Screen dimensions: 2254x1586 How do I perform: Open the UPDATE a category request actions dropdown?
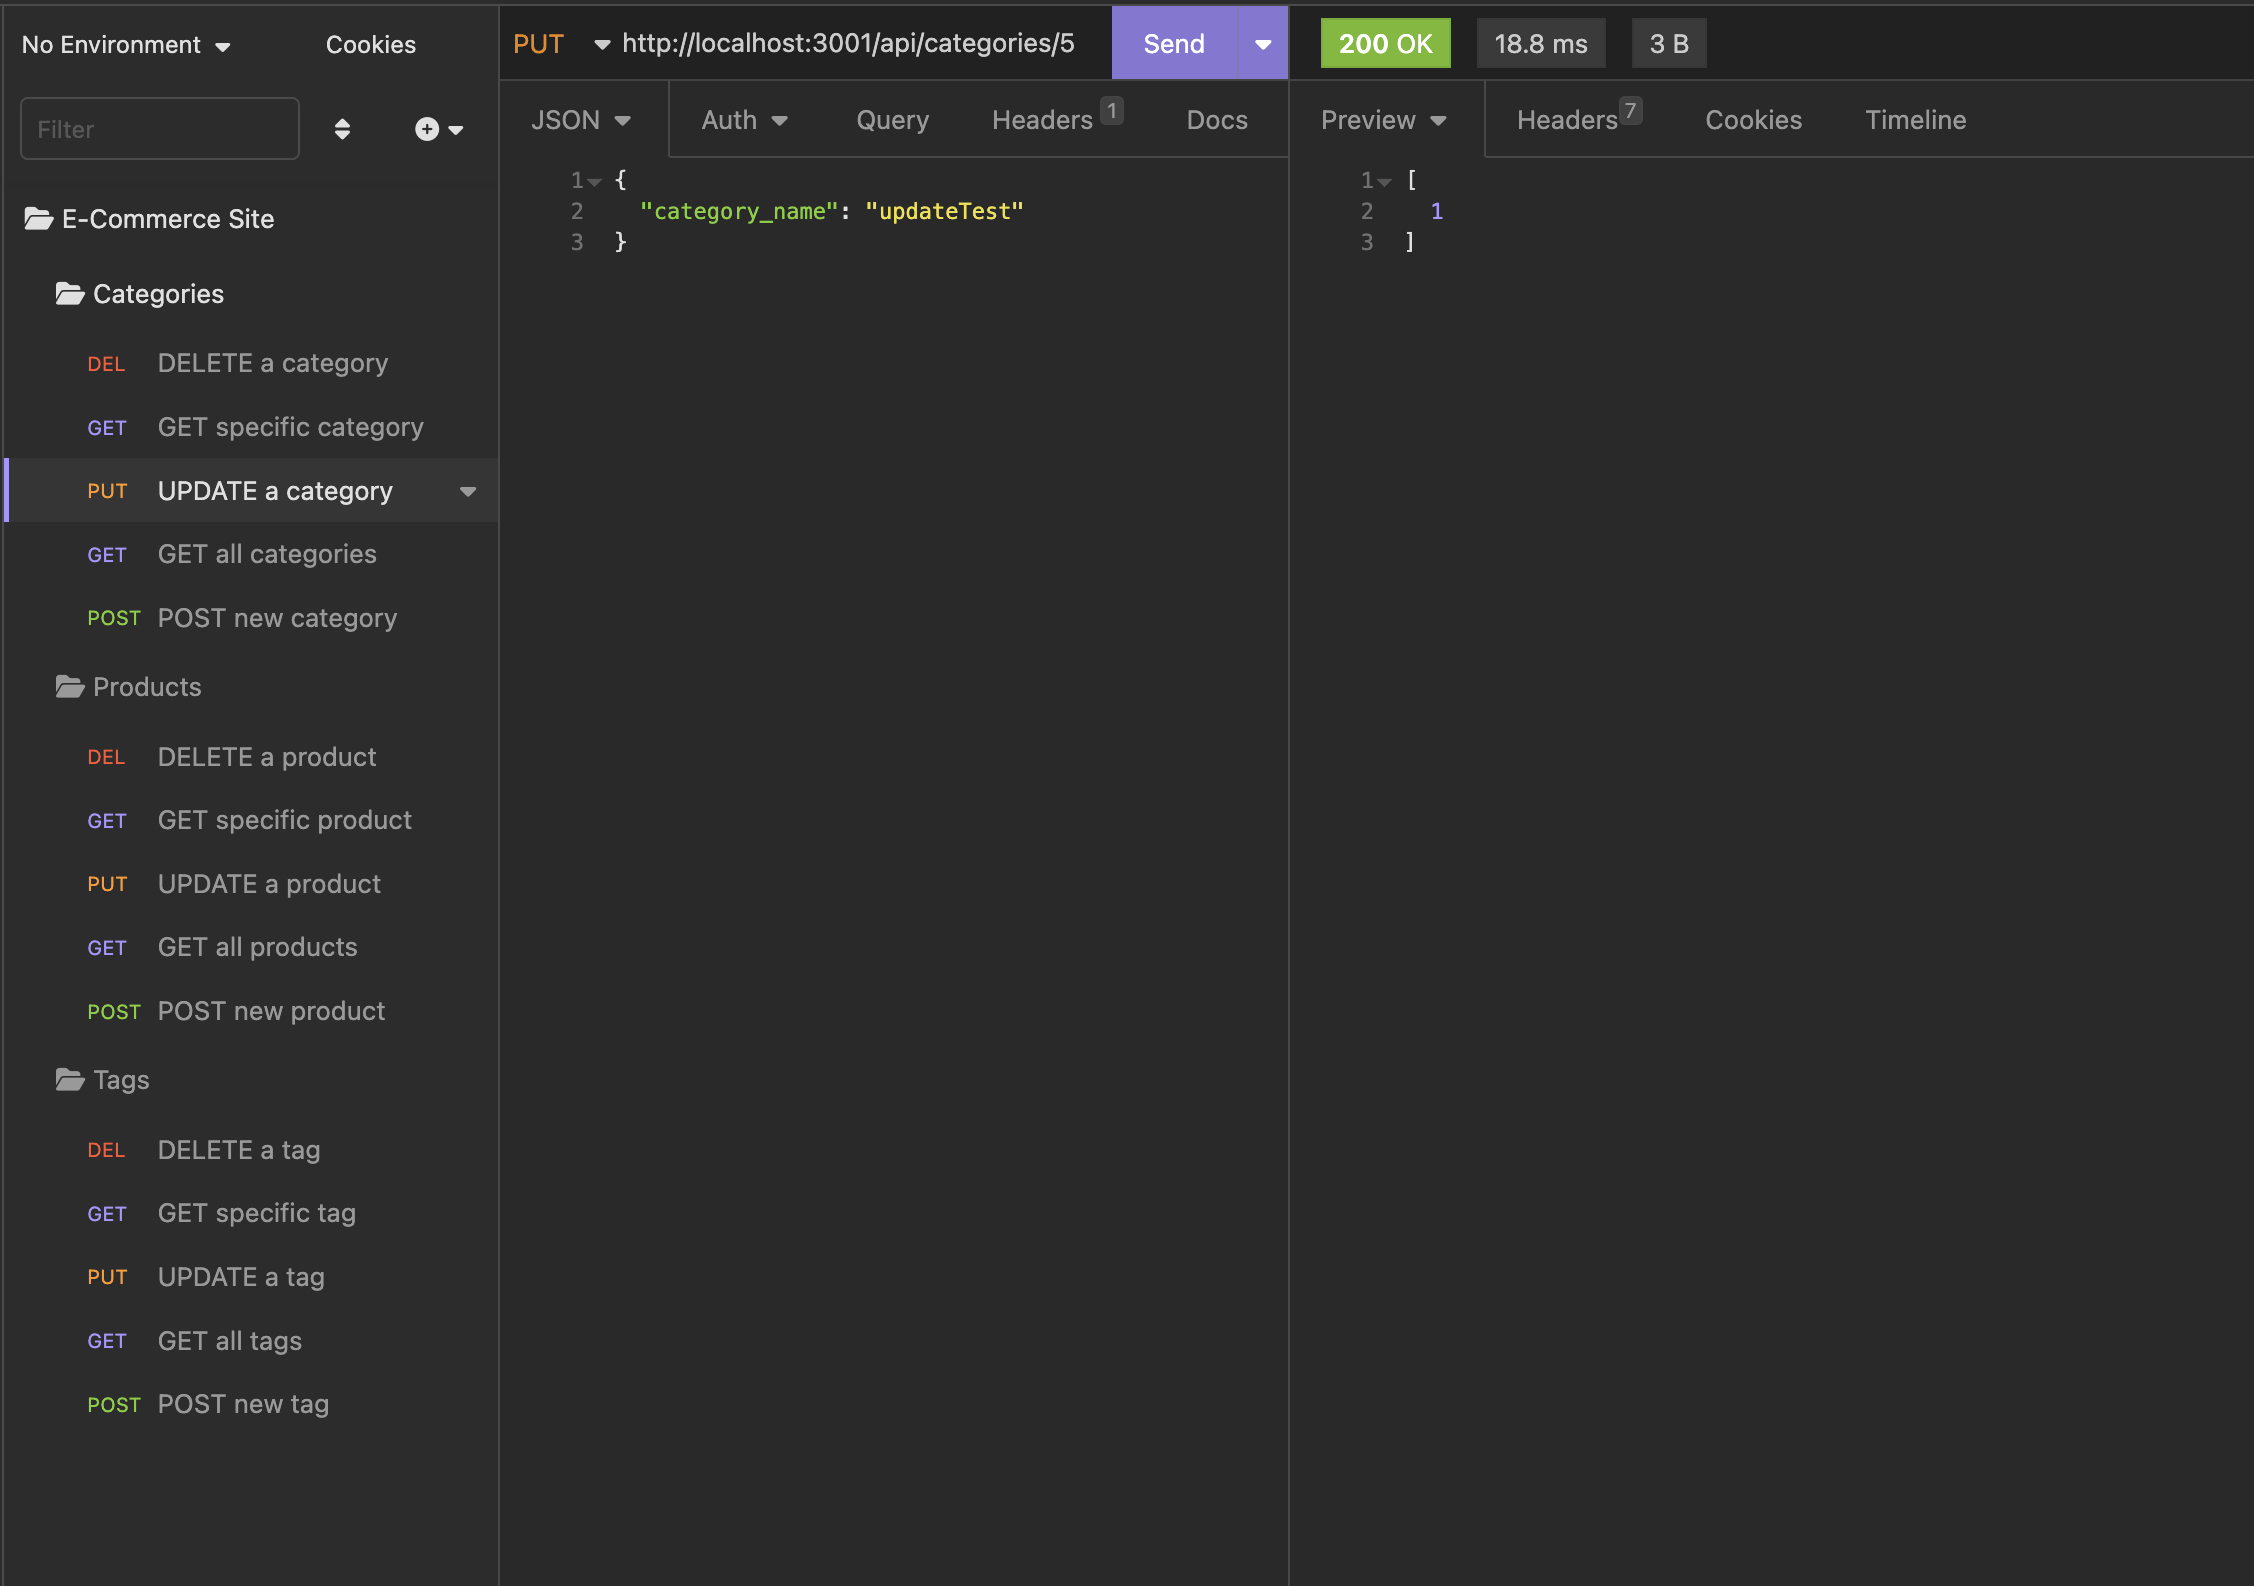[x=467, y=491]
